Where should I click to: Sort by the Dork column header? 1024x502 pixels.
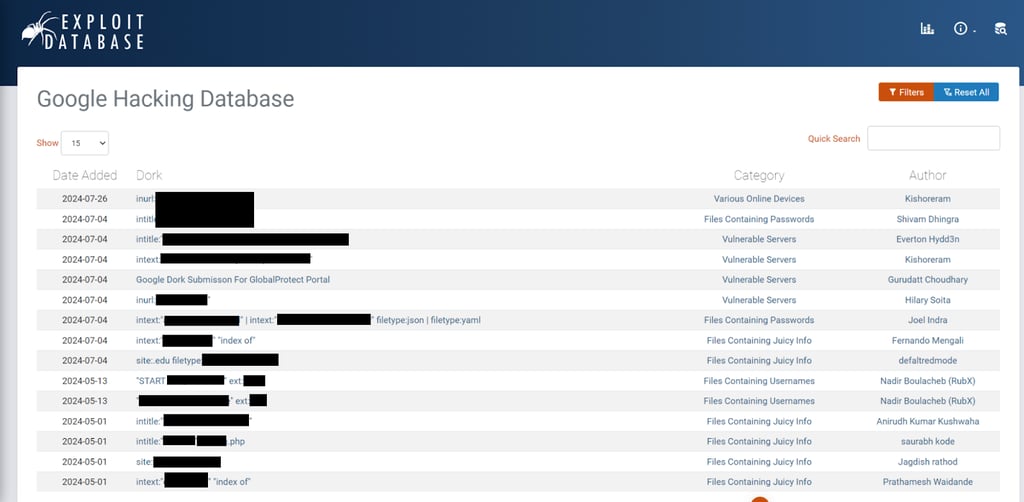pyautogui.click(x=149, y=175)
